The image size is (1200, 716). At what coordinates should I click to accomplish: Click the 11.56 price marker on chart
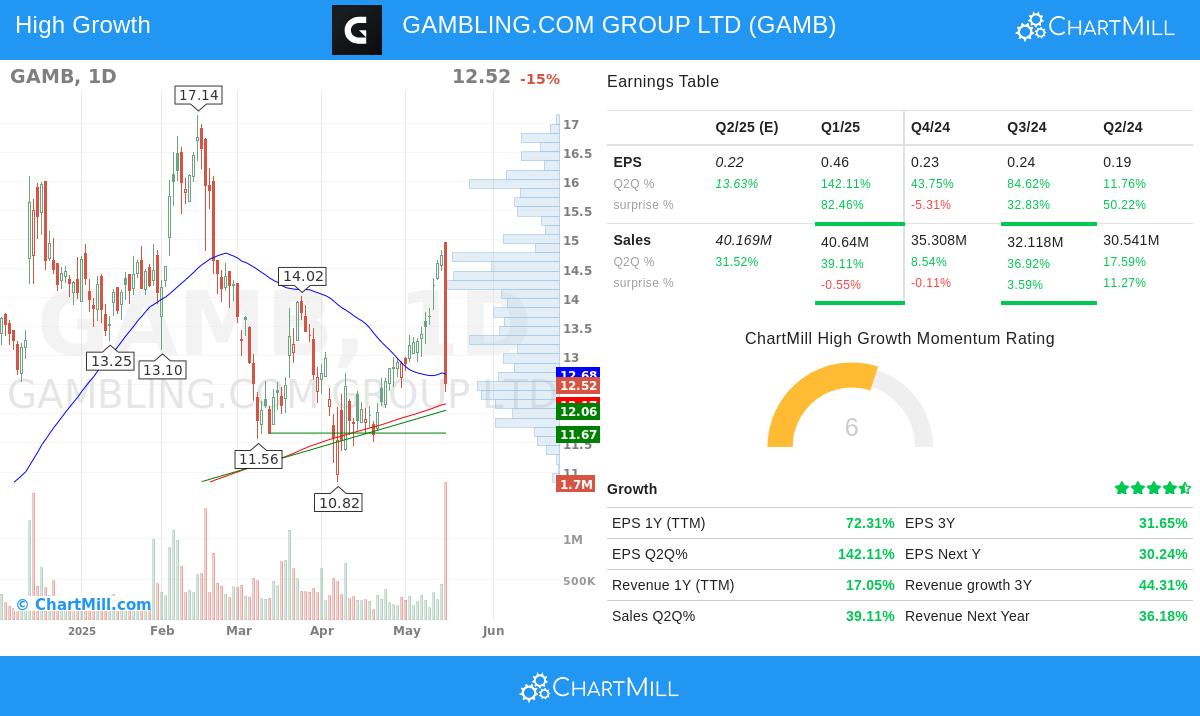[258, 459]
